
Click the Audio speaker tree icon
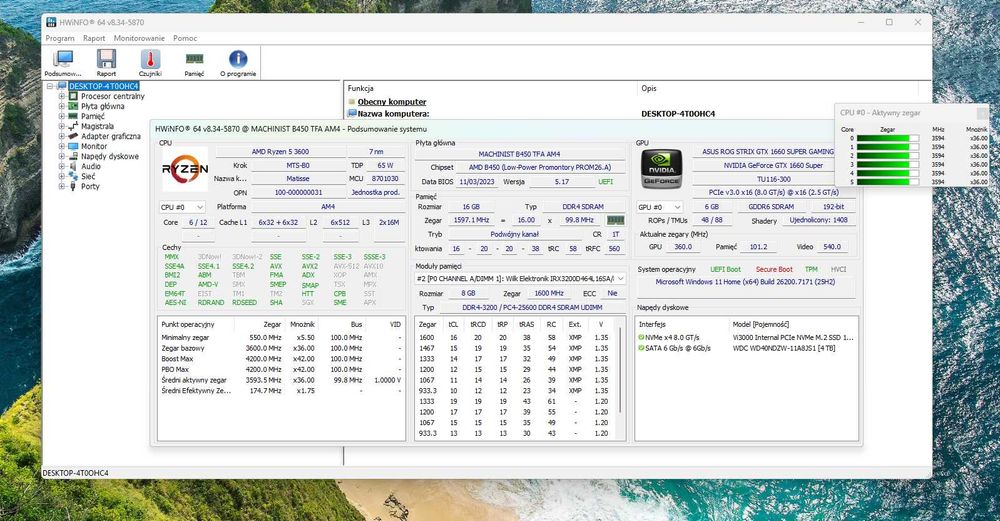tap(73, 166)
